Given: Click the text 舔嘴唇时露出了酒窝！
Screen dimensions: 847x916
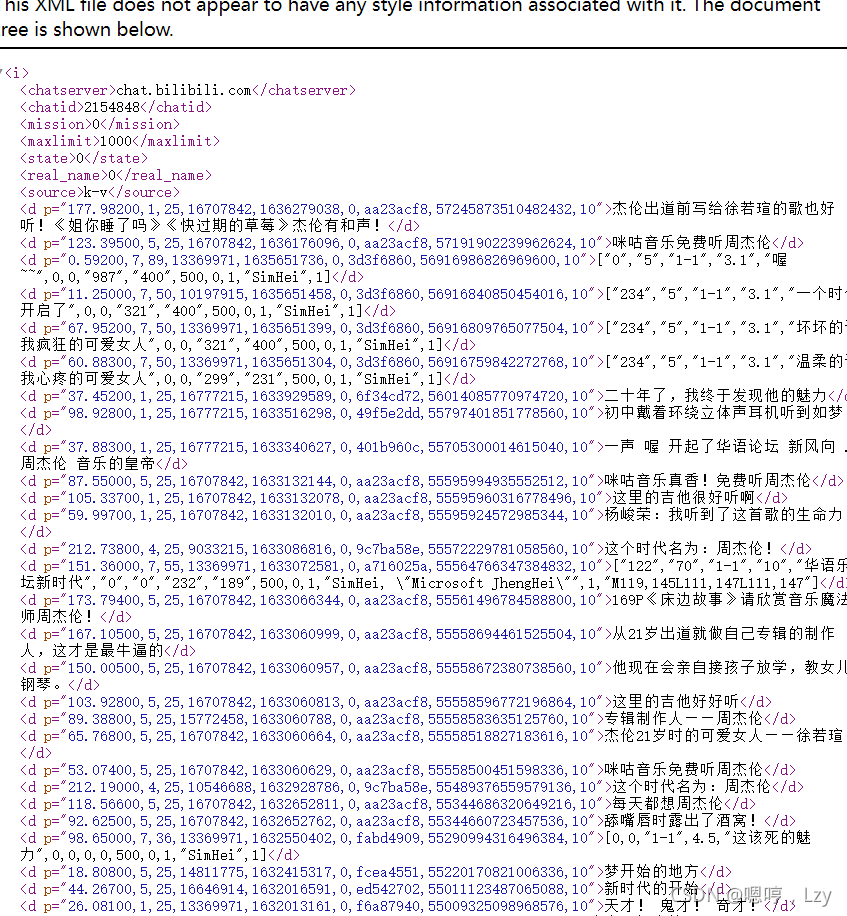Looking at the screenshot, I should point(683,821).
